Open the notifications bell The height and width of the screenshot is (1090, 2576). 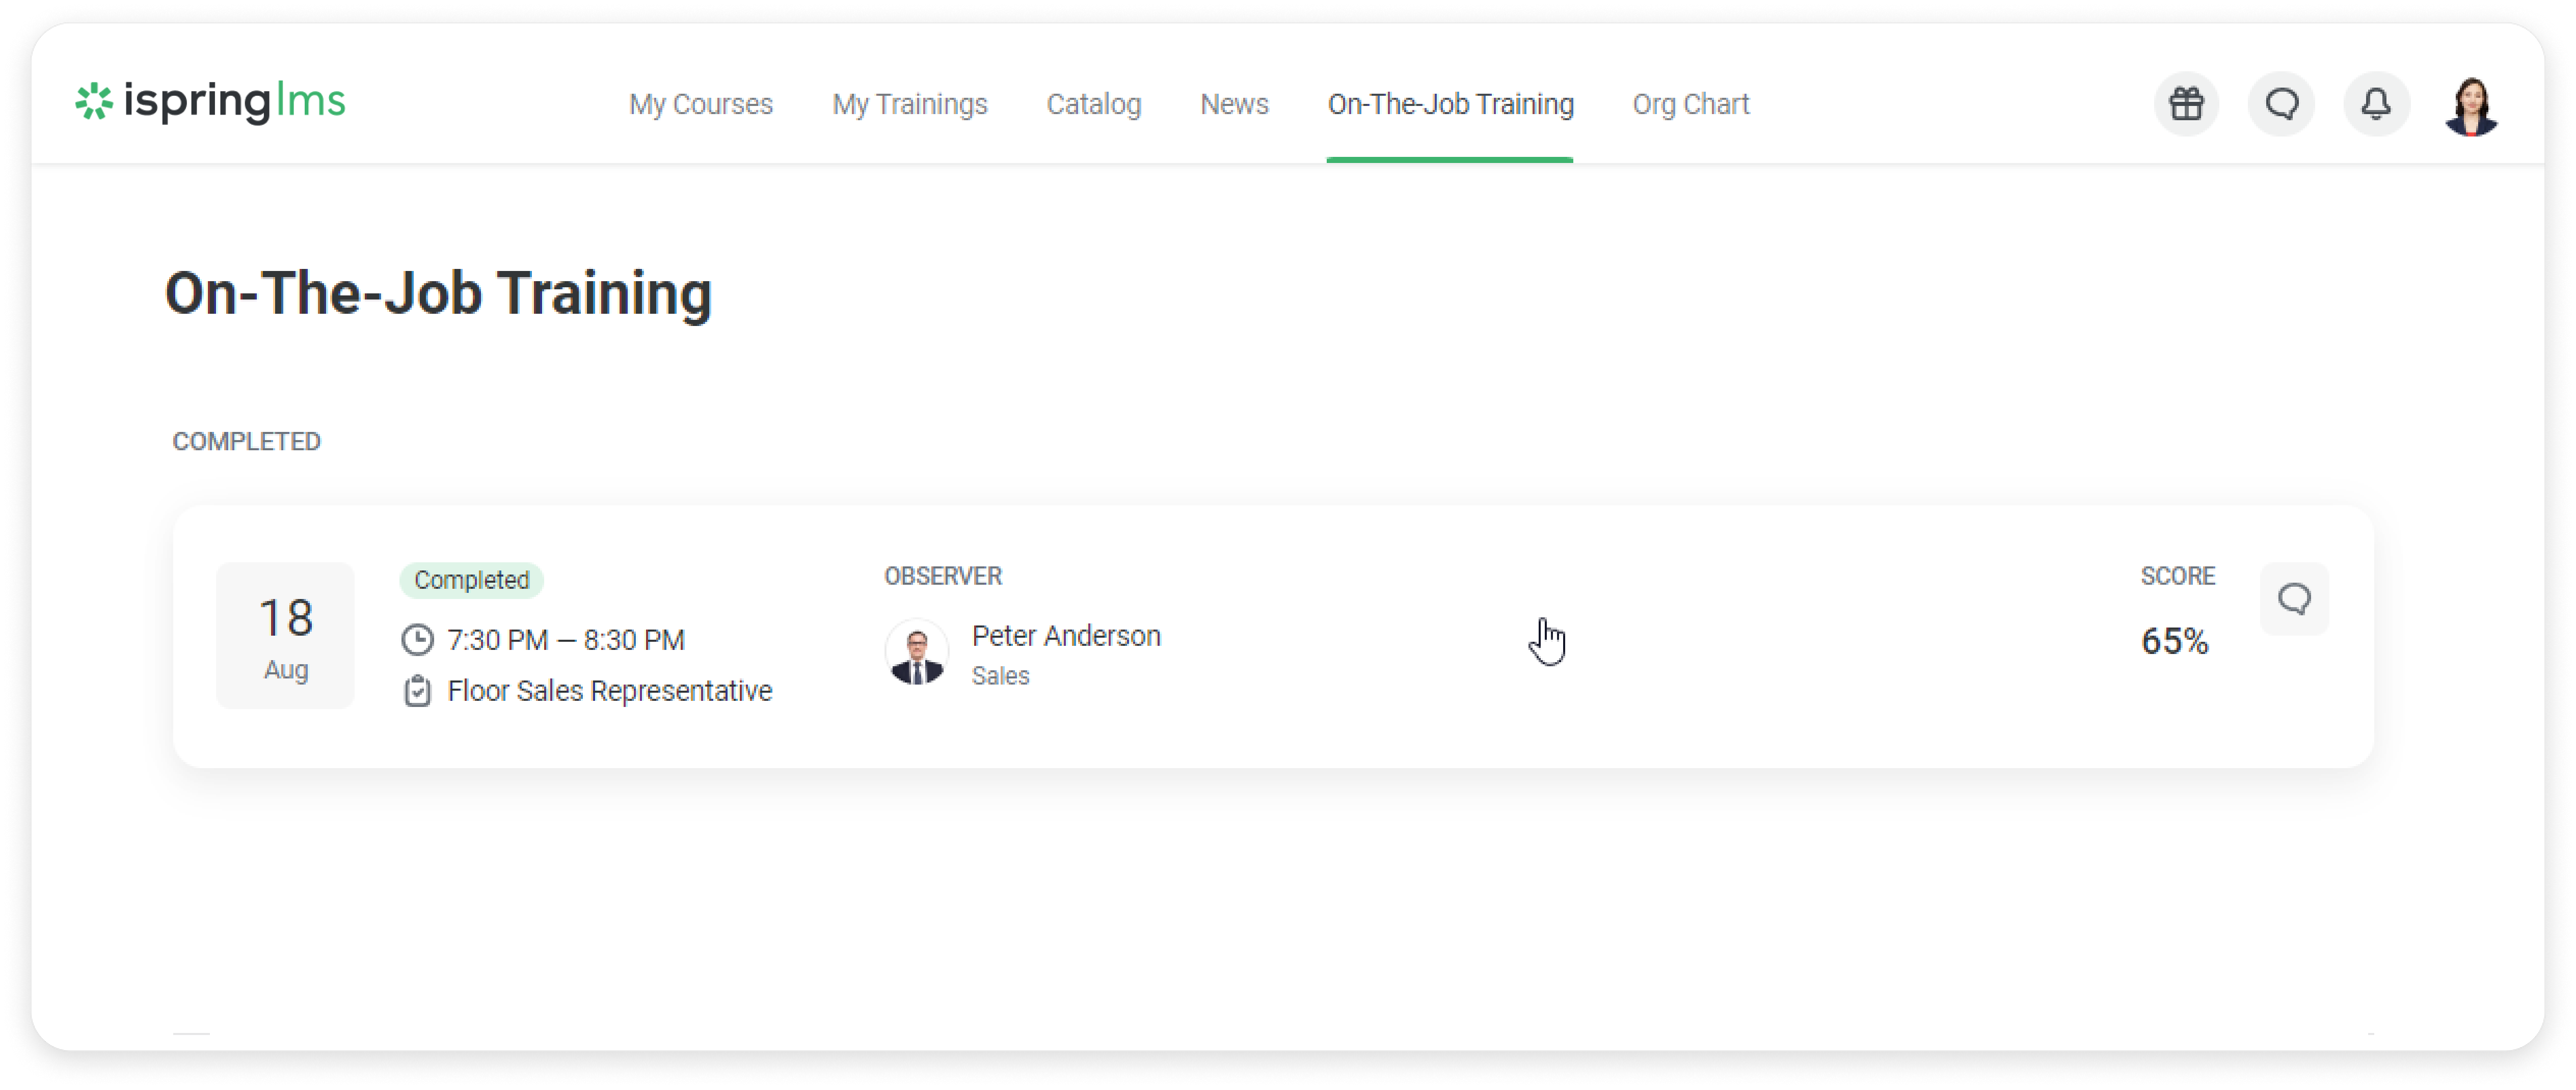coord(2376,104)
